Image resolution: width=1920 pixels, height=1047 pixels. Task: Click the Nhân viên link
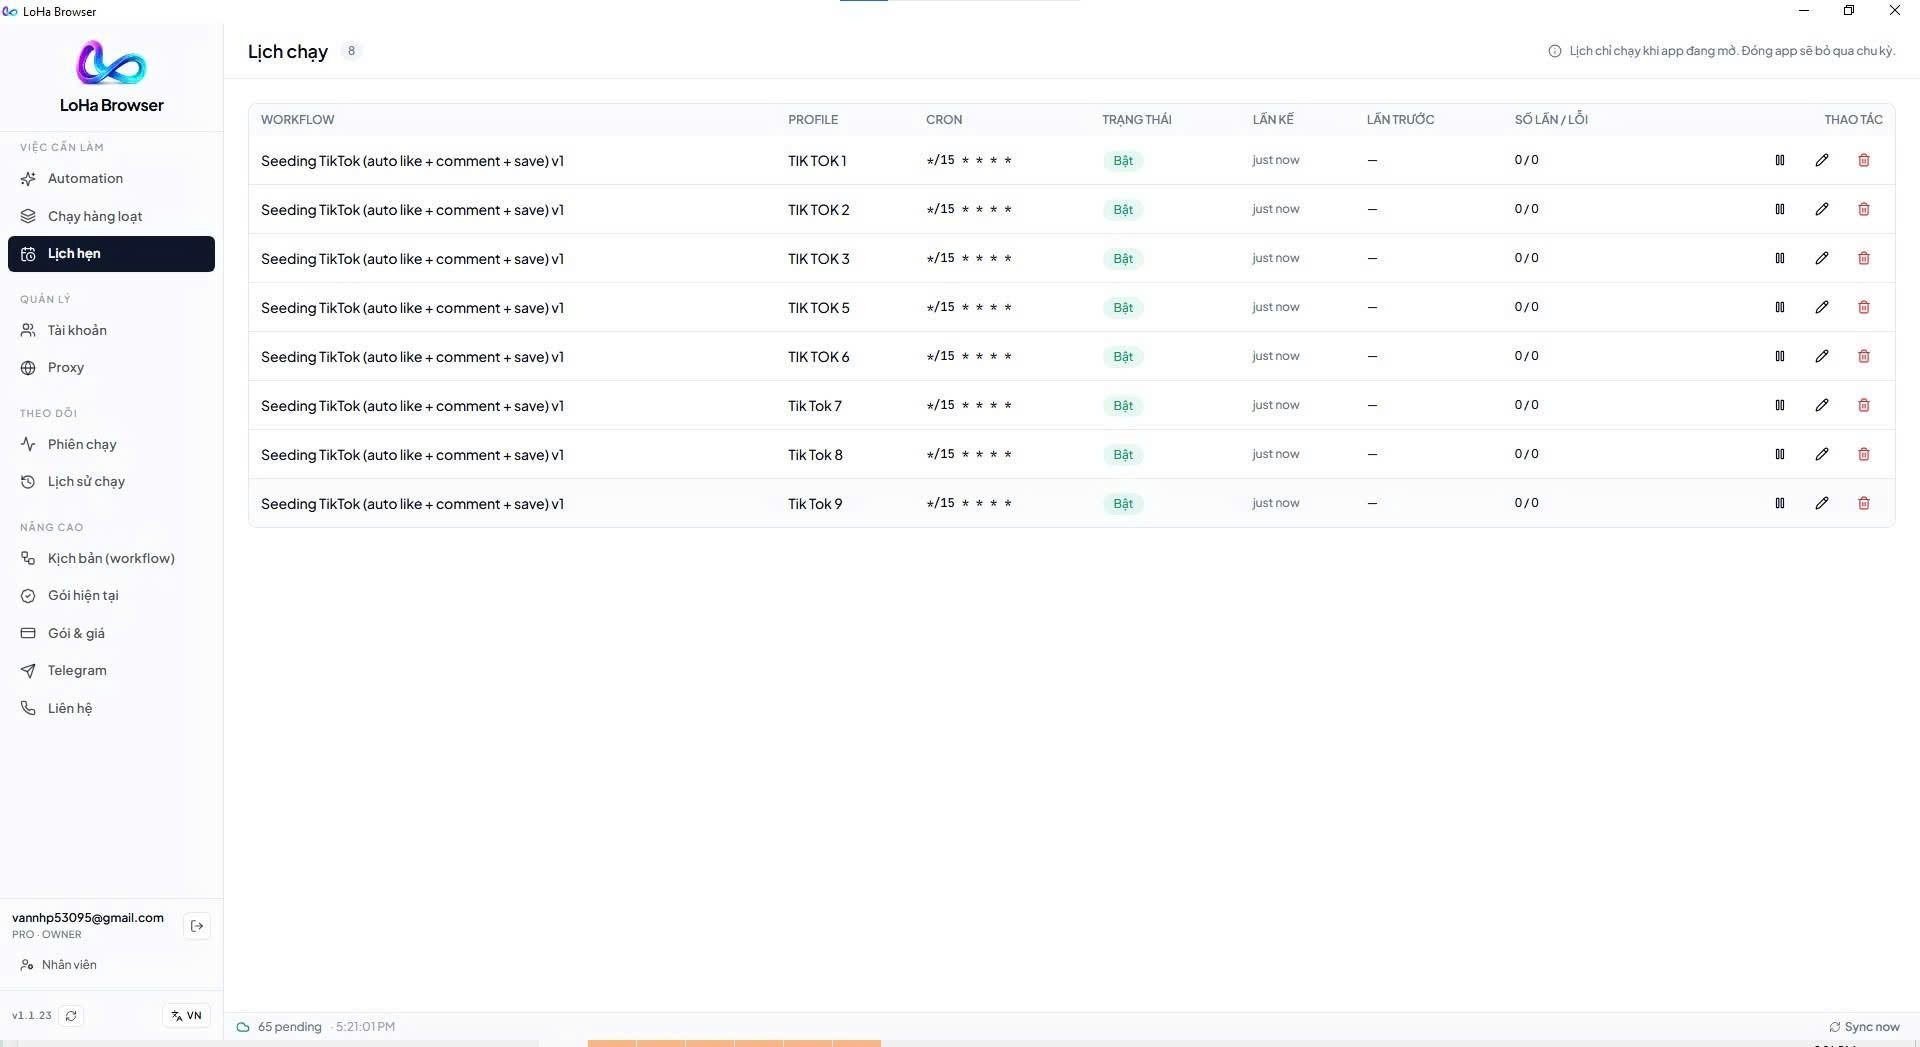tap(59, 965)
